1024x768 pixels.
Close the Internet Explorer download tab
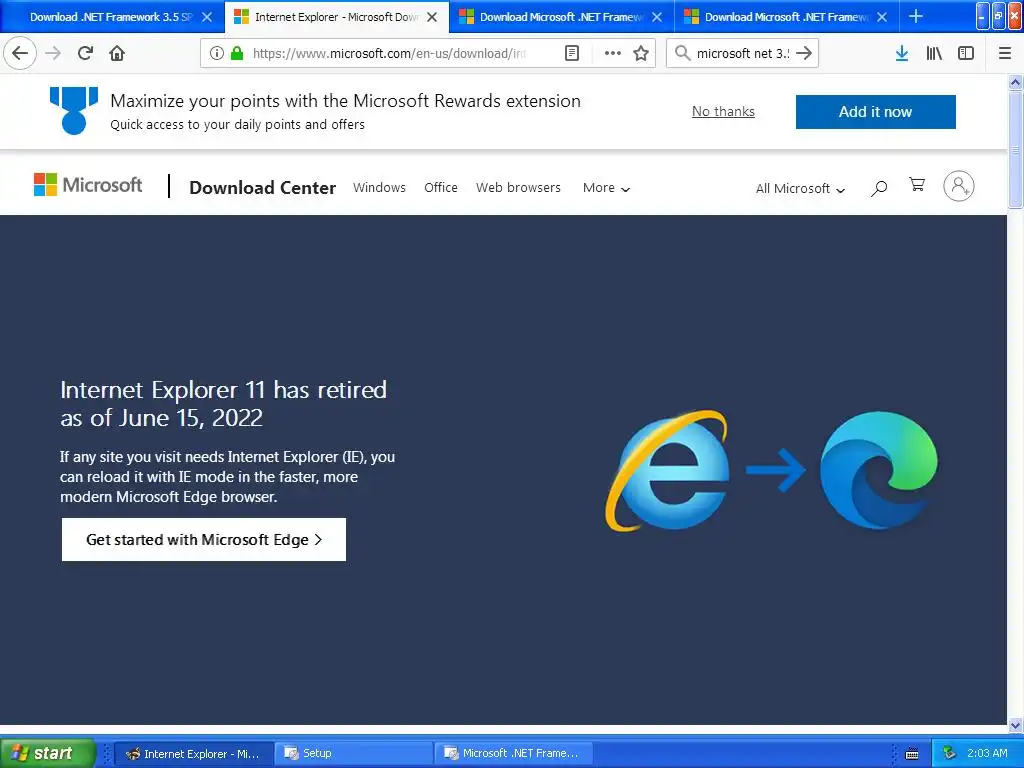(x=432, y=17)
